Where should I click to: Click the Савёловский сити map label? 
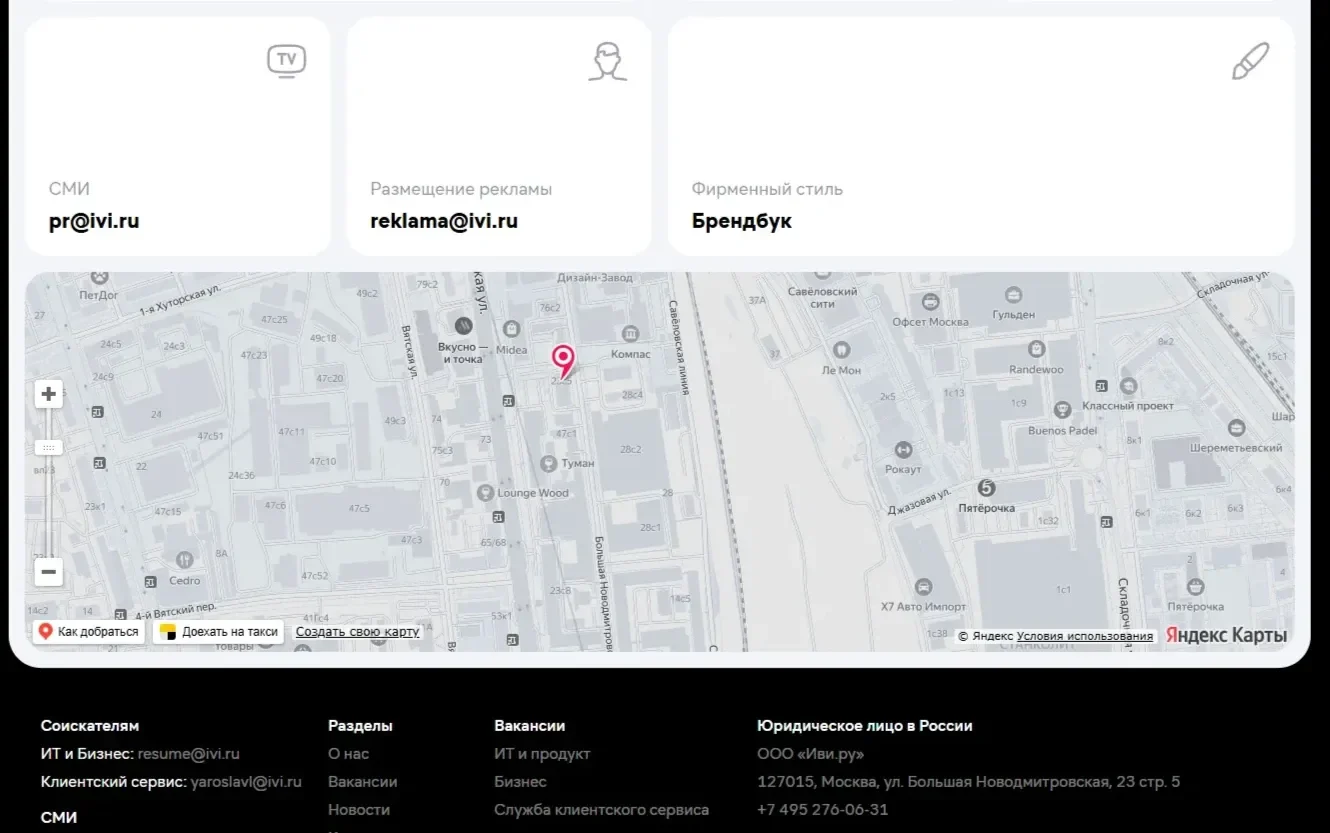(x=822, y=297)
